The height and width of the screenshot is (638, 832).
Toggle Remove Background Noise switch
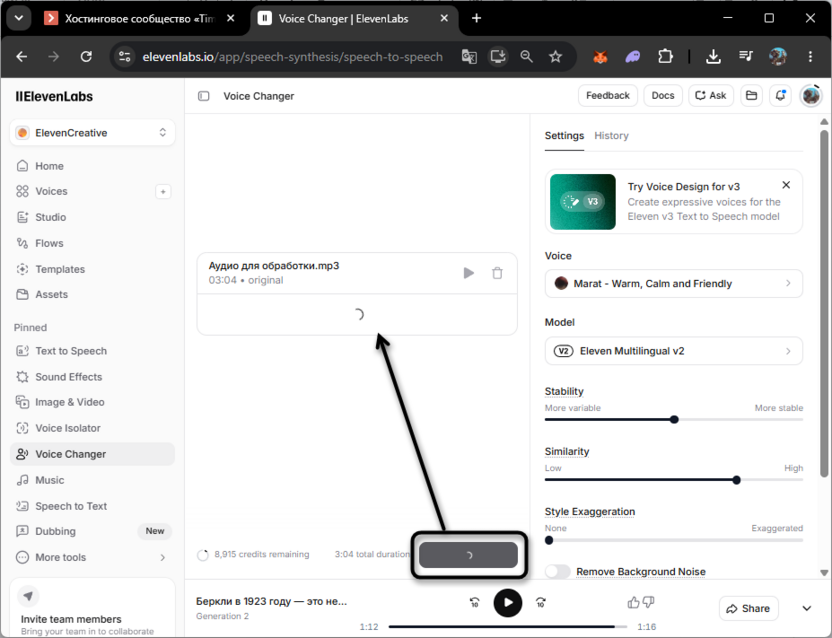coord(558,572)
